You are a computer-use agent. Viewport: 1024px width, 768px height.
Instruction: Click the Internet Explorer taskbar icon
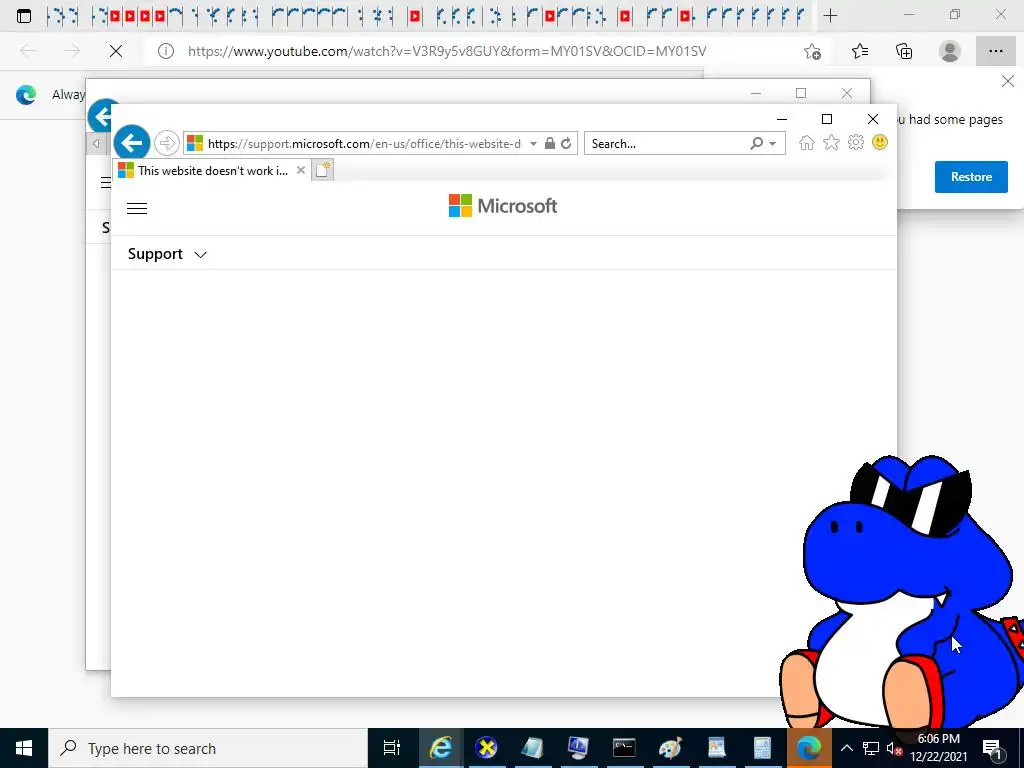tap(440, 748)
